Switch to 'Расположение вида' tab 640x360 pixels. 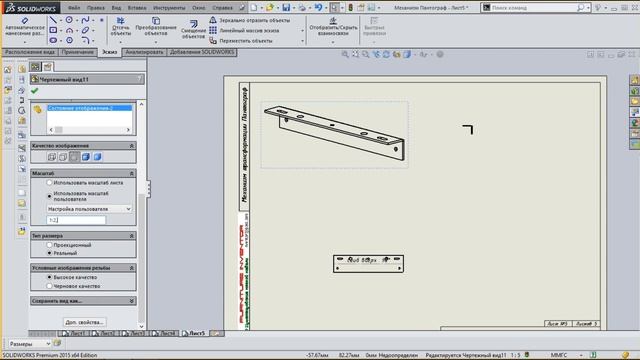29,52
